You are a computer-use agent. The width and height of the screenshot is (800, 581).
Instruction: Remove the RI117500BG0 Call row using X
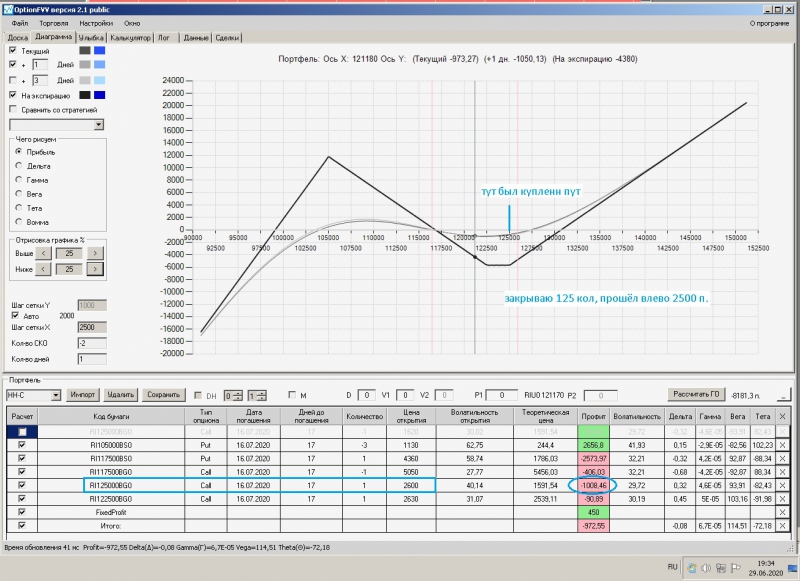pos(783,472)
